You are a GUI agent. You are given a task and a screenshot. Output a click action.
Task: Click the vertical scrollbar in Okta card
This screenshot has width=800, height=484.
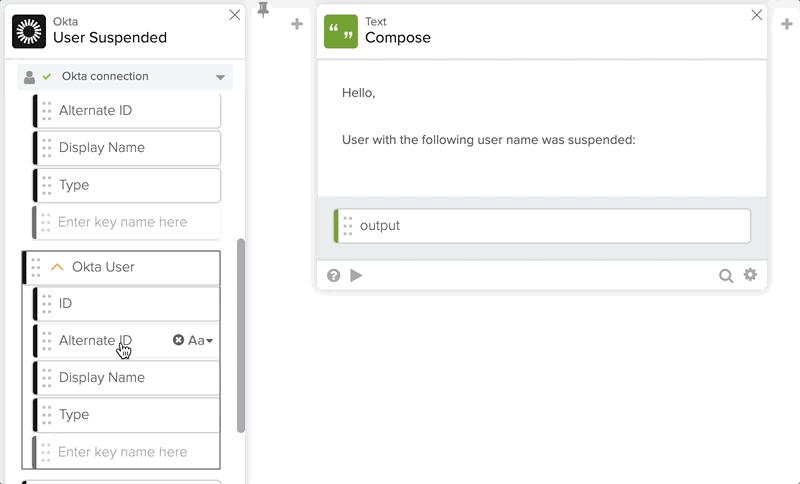click(240, 334)
